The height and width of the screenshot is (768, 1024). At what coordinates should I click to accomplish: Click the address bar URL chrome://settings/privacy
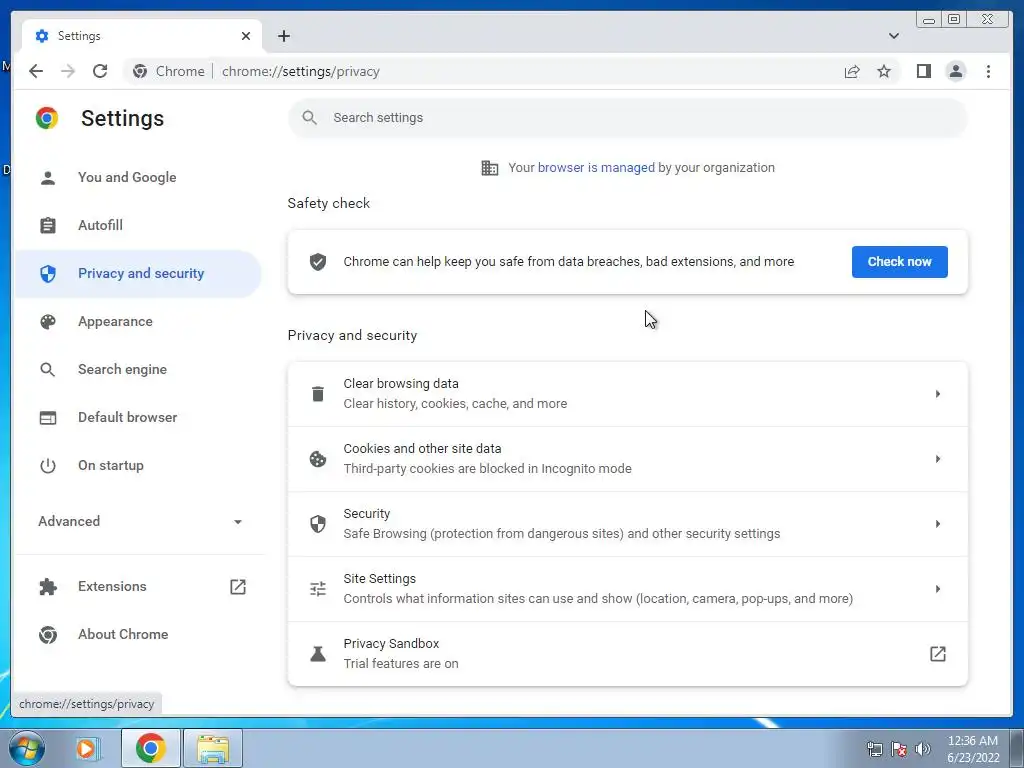[300, 71]
